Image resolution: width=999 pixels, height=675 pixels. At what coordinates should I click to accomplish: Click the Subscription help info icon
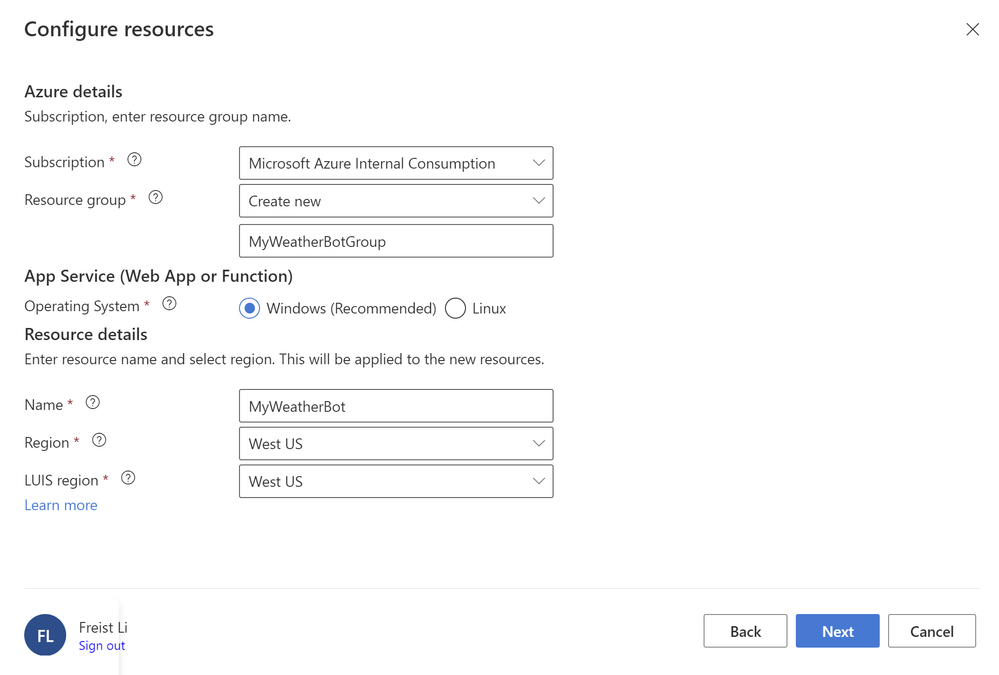coord(134,160)
